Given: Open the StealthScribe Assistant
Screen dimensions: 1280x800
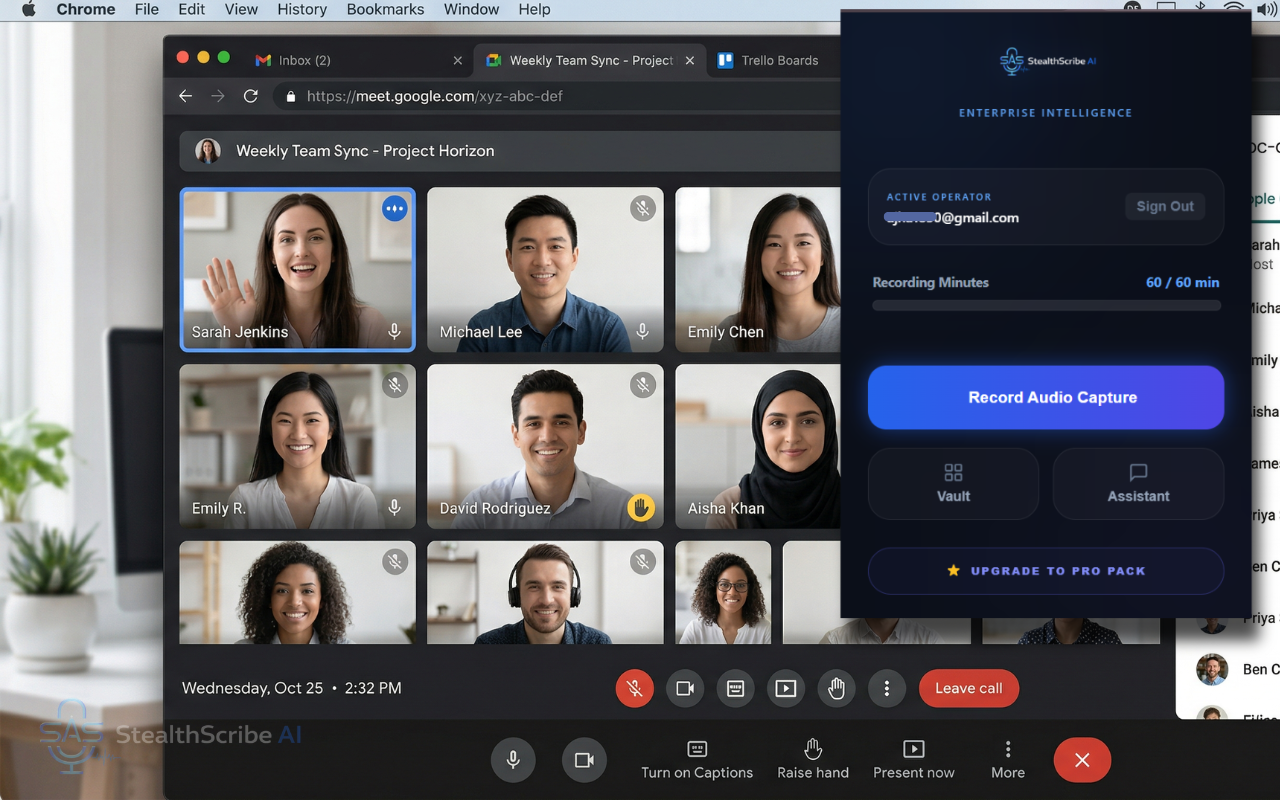Looking at the screenshot, I should [x=1137, y=484].
